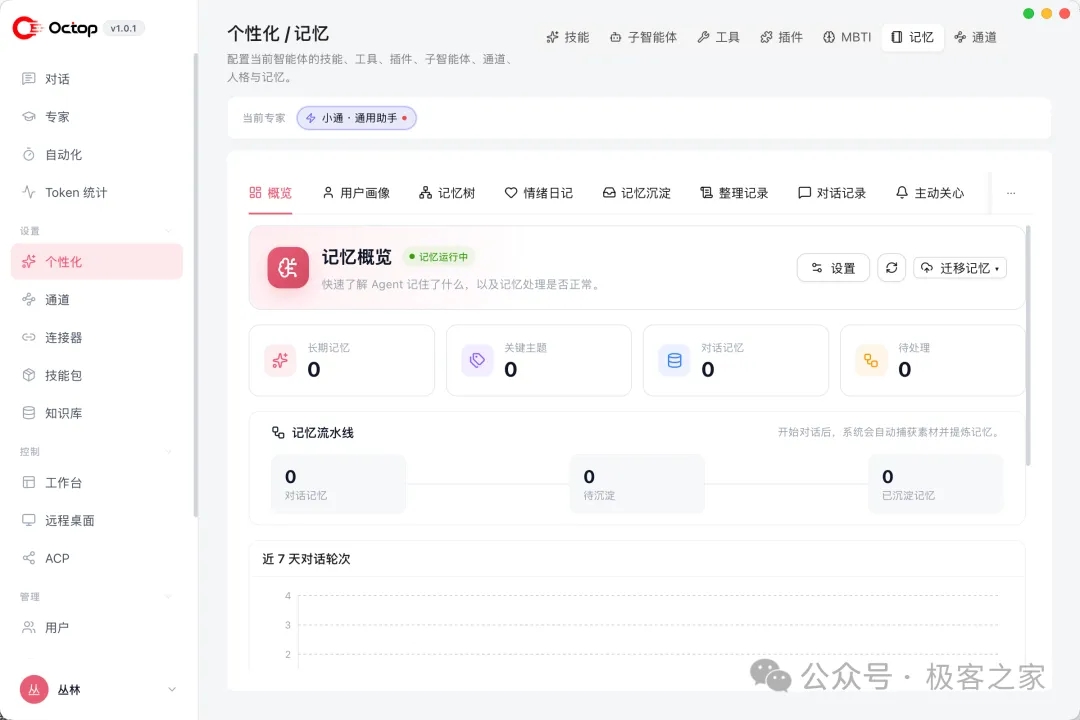Click the 记忆运行中 status badge
Image resolution: width=1080 pixels, height=720 pixels.
coord(439,257)
